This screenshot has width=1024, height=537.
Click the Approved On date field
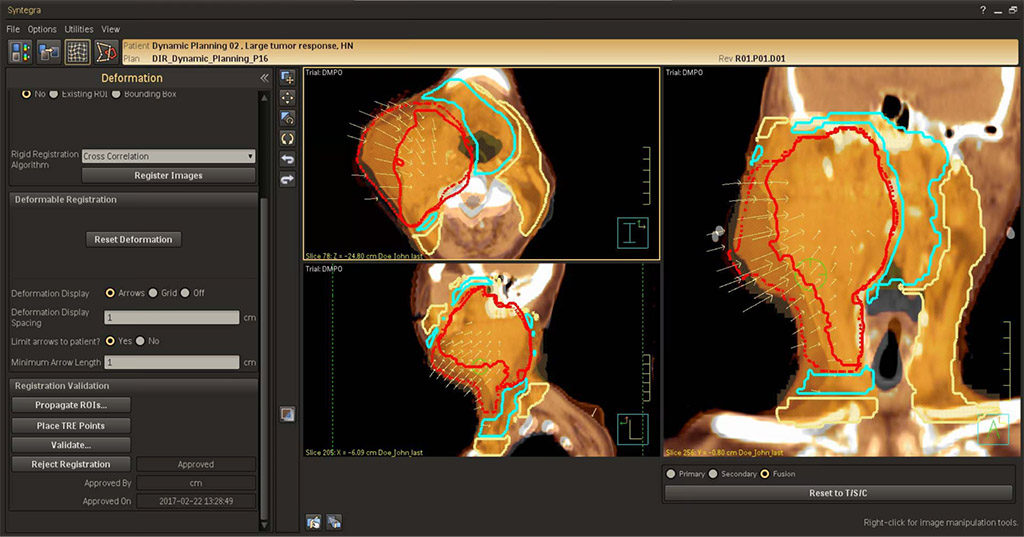[196, 502]
